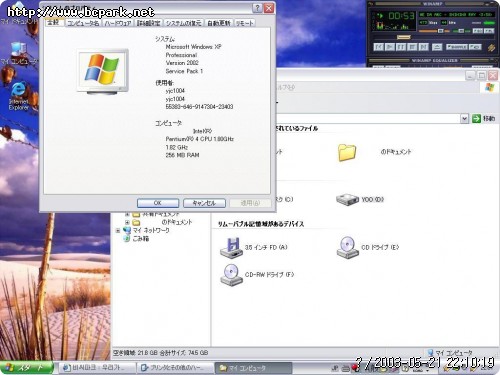Skip to next track in Winamp
The height and width of the screenshot is (375, 500).
pyautogui.click(x=424, y=47)
